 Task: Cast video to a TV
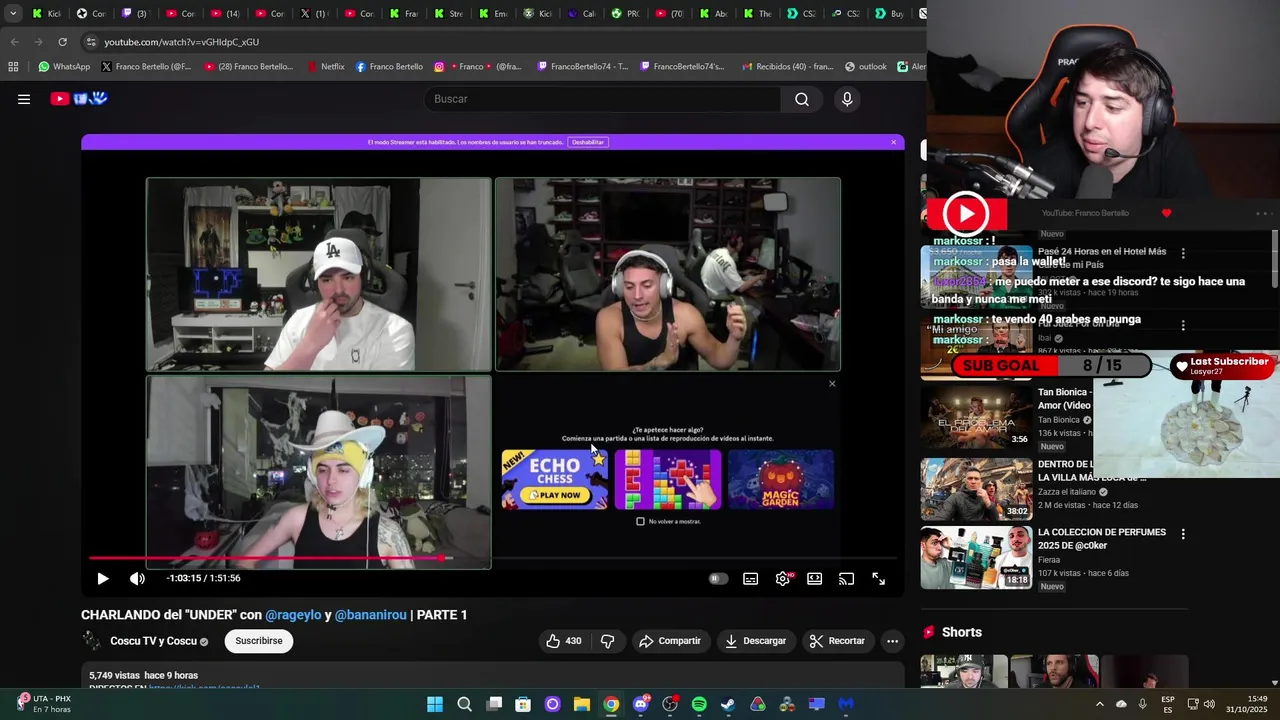pyautogui.click(x=847, y=579)
